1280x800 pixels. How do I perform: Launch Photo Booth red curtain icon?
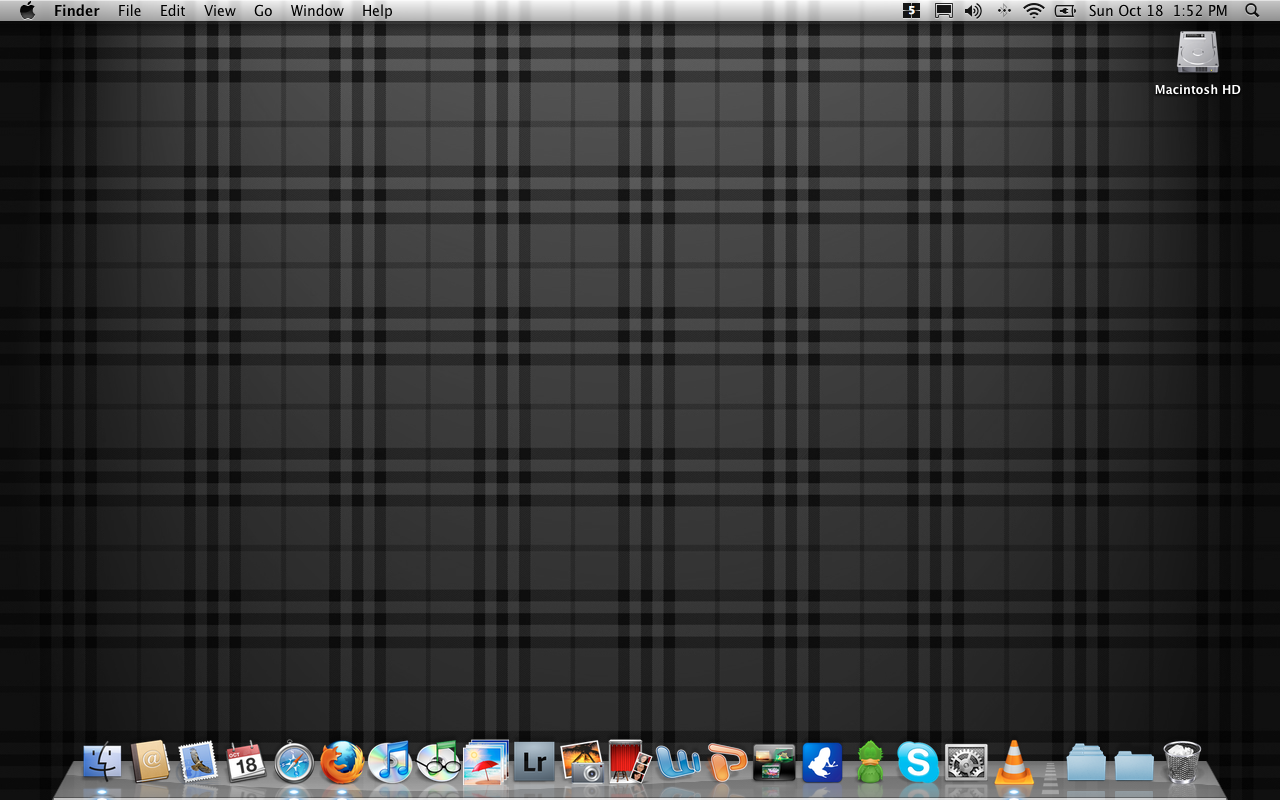pyautogui.click(x=630, y=762)
